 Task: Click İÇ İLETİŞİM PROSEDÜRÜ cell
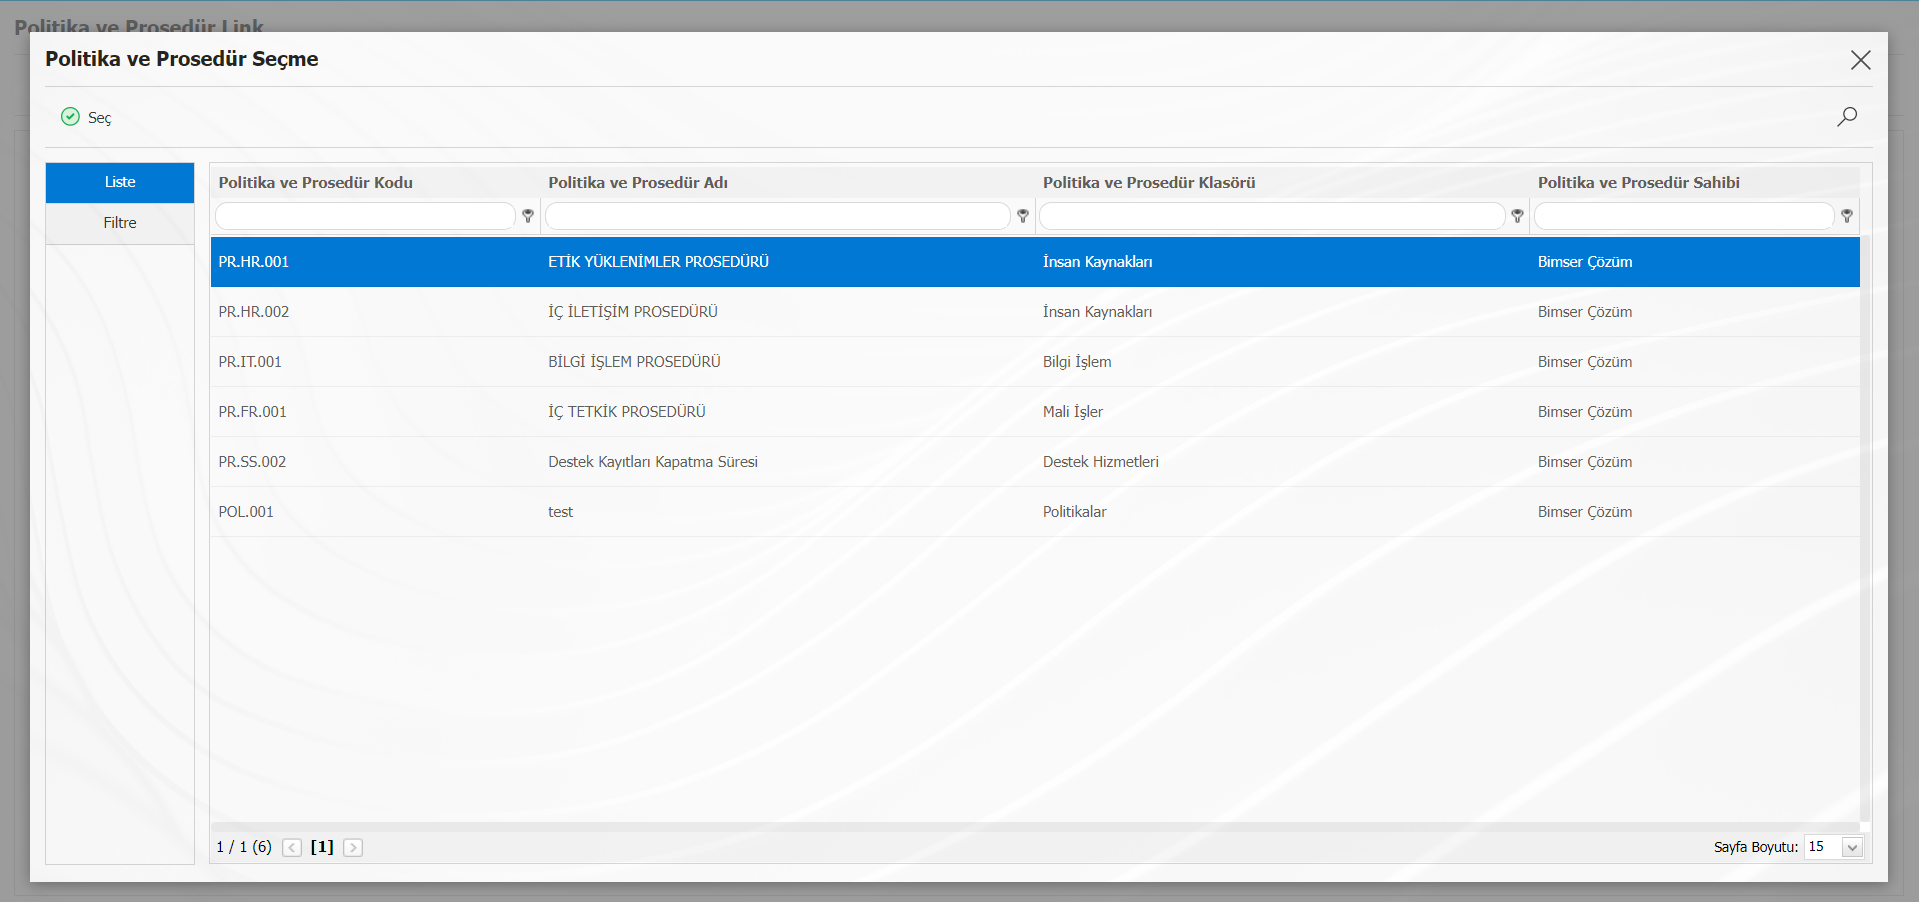[633, 312]
